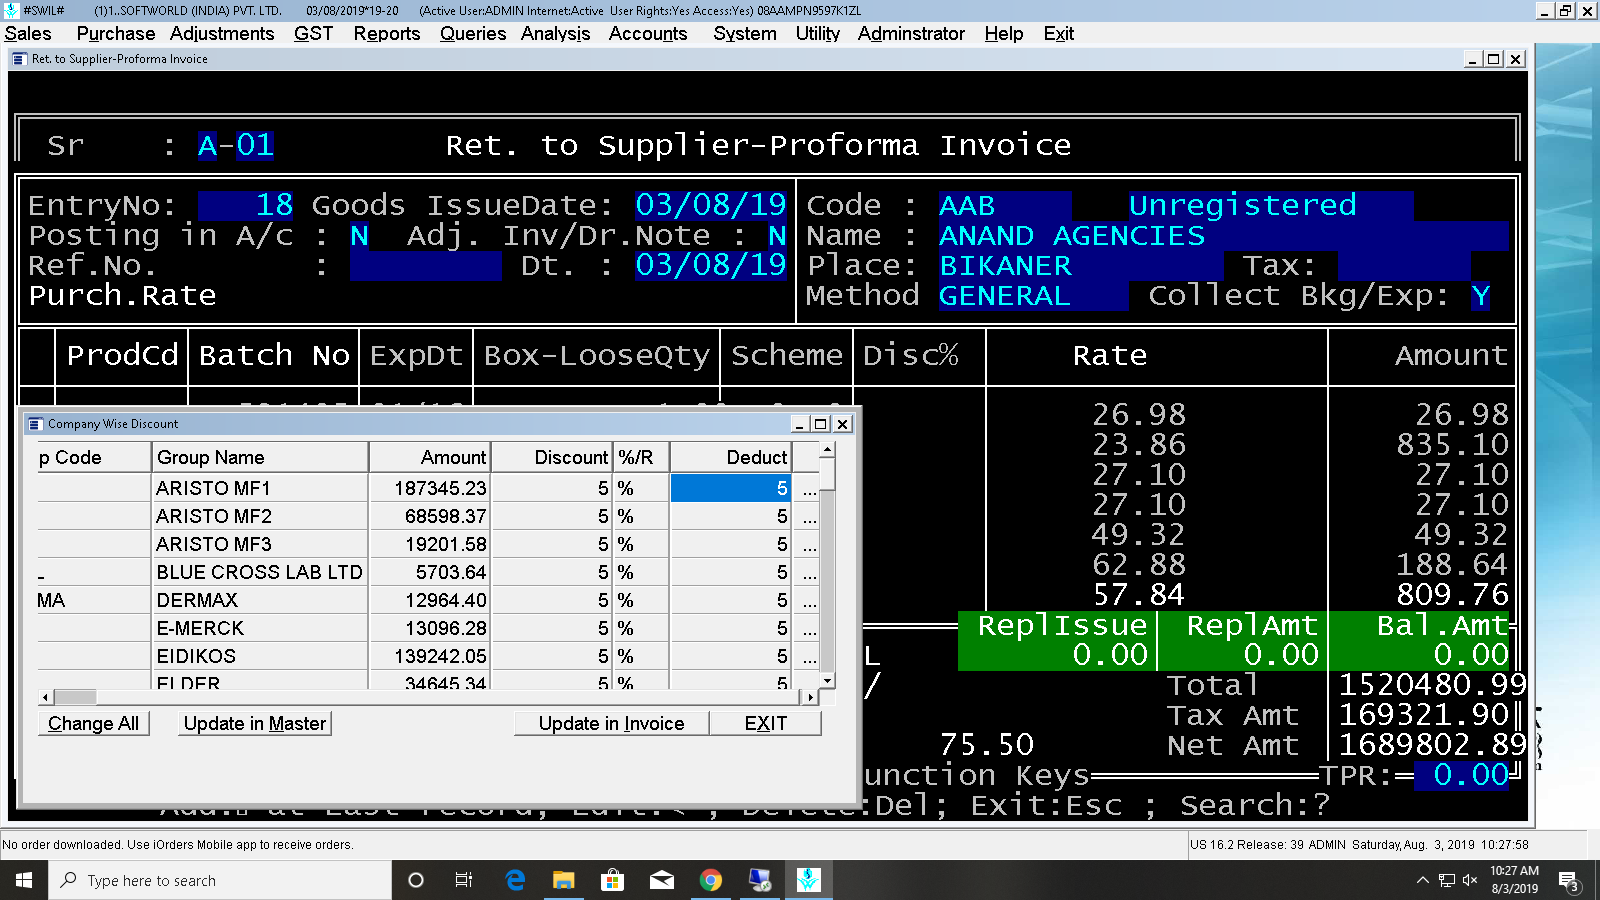1600x900 pixels.
Task: Click the EntryNo field showing 18
Action: click(246, 205)
